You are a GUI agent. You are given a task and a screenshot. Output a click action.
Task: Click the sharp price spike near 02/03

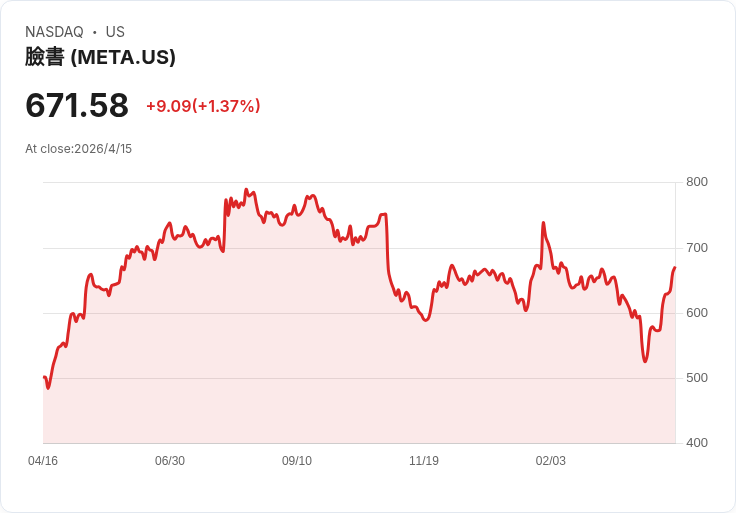tap(543, 223)
